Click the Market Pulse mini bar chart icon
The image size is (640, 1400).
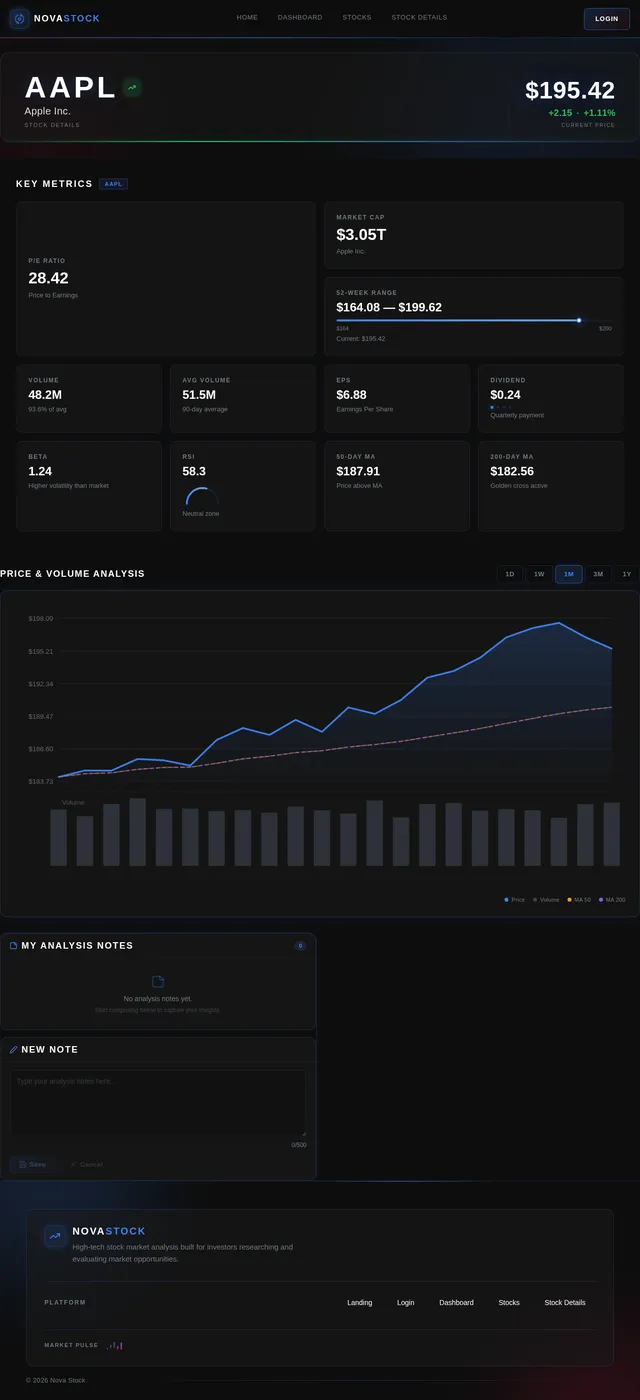(x=114, y=1346)
